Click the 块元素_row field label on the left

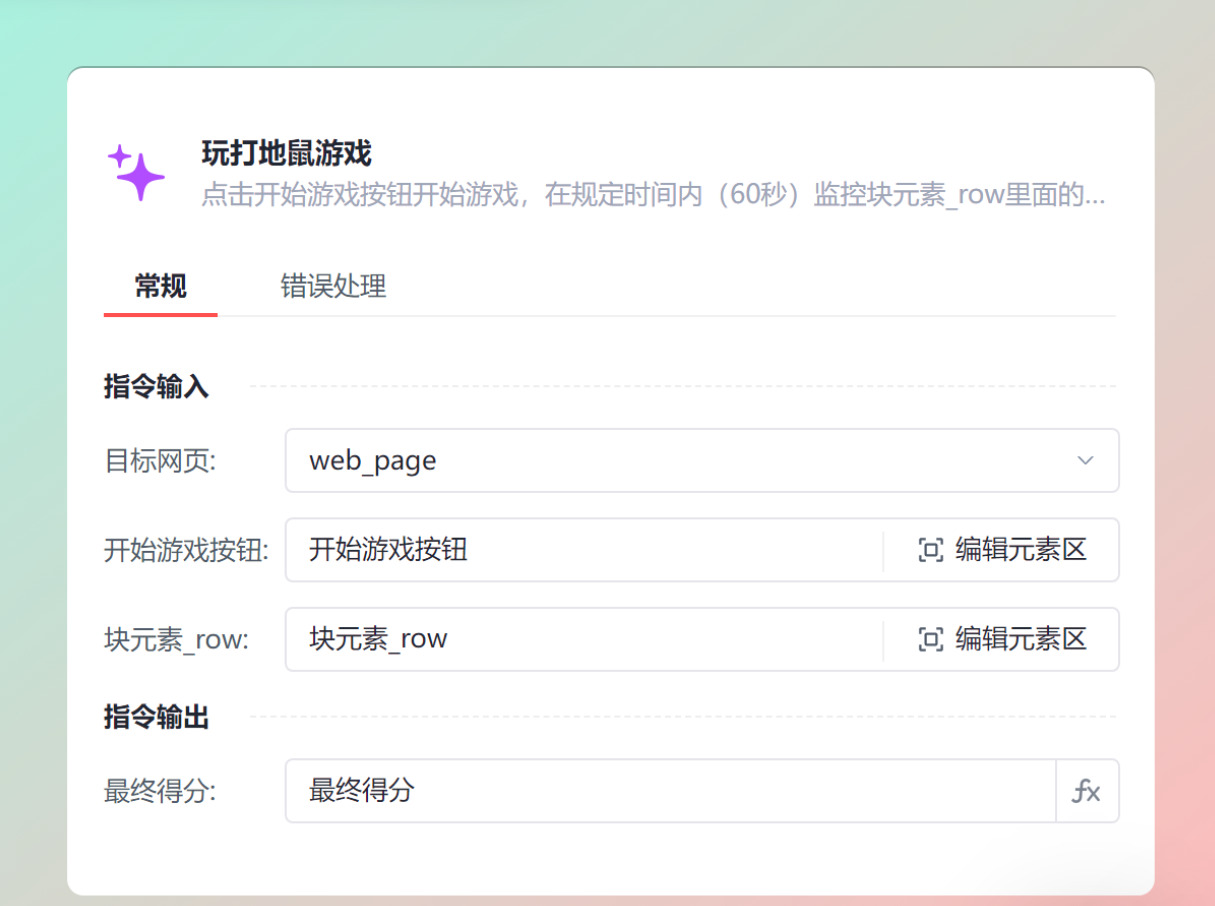(x=176, y=639)
